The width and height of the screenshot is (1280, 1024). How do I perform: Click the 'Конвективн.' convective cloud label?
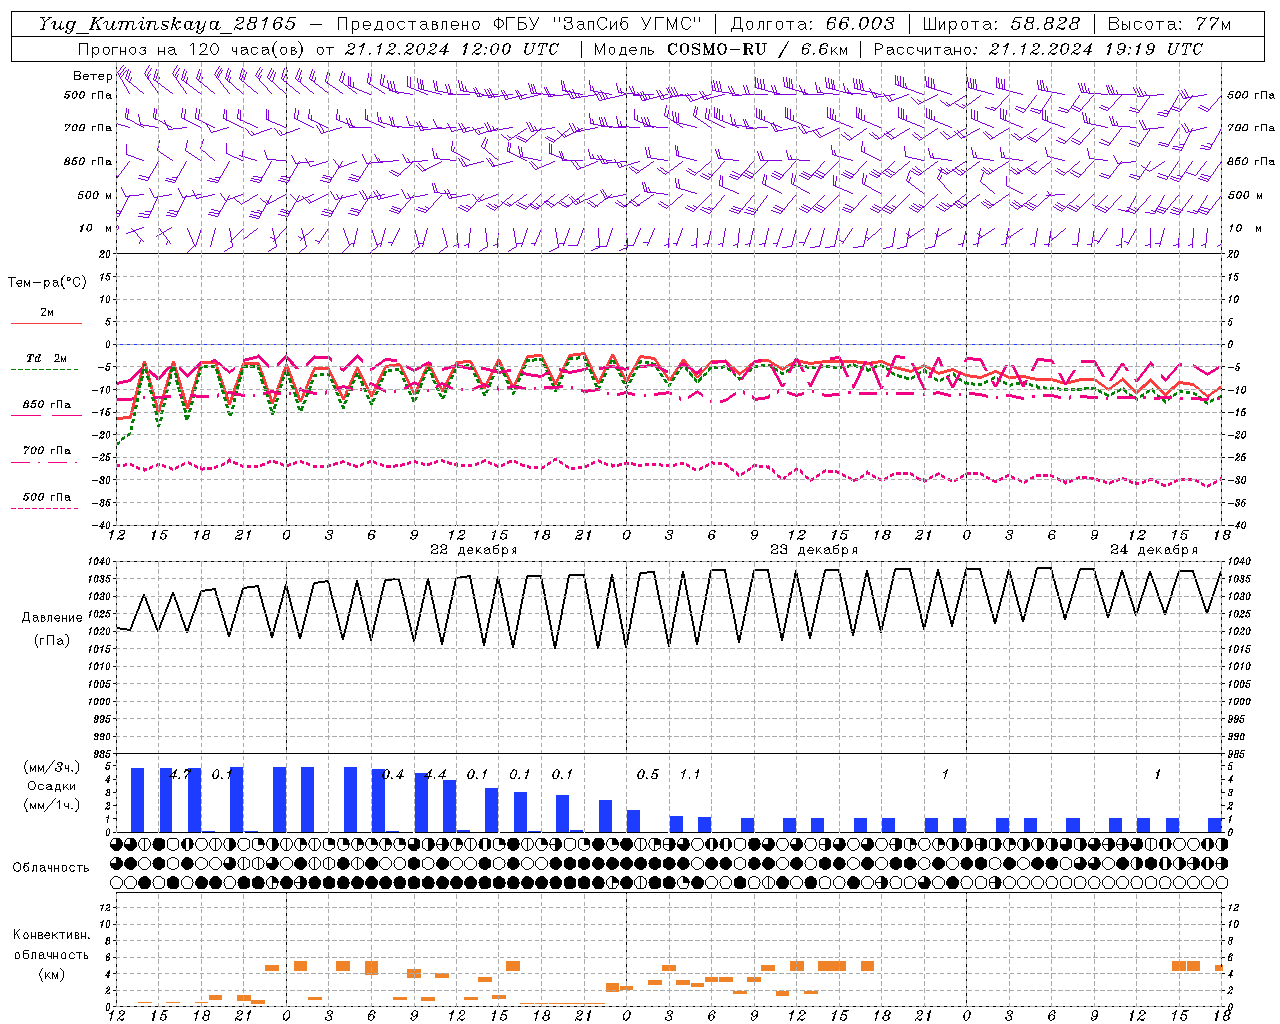click(52, 935)
